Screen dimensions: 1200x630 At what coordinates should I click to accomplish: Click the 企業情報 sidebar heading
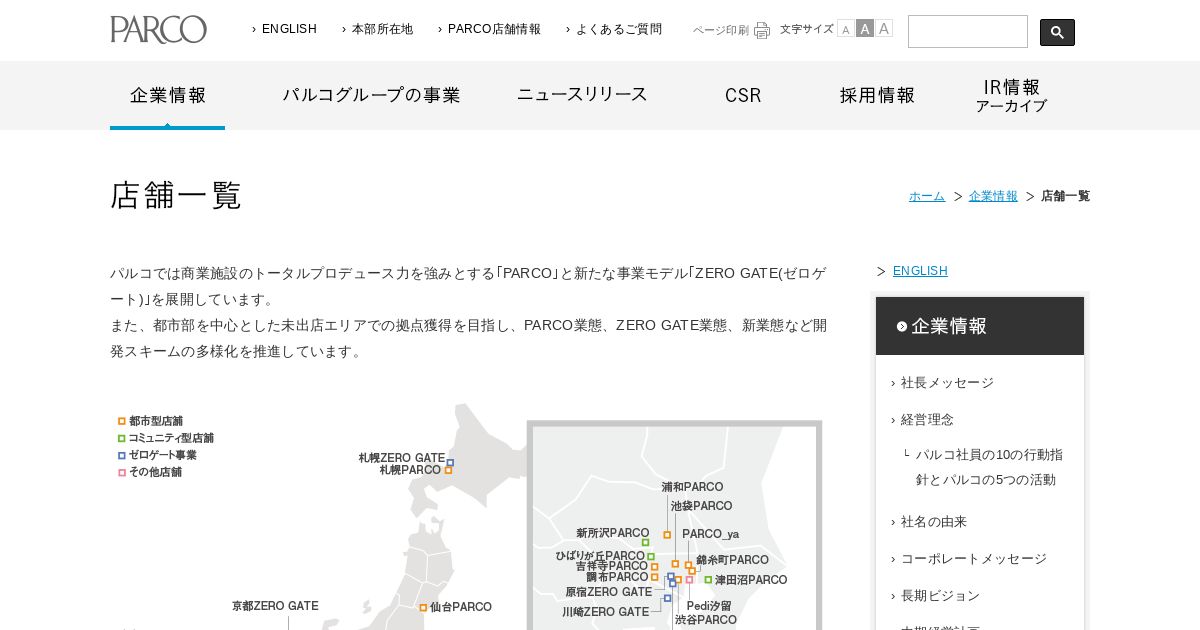(x=980, y=326)
